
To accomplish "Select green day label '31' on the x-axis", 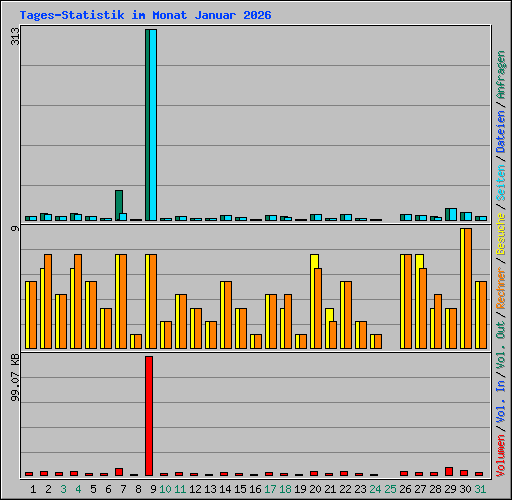I will [480, 489].
